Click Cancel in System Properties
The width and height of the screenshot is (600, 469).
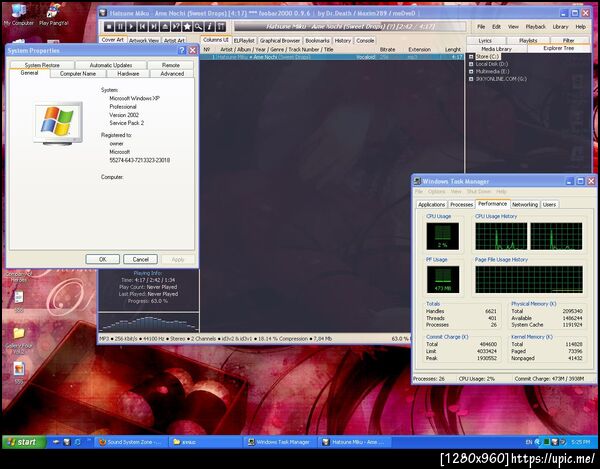[140, 259]
